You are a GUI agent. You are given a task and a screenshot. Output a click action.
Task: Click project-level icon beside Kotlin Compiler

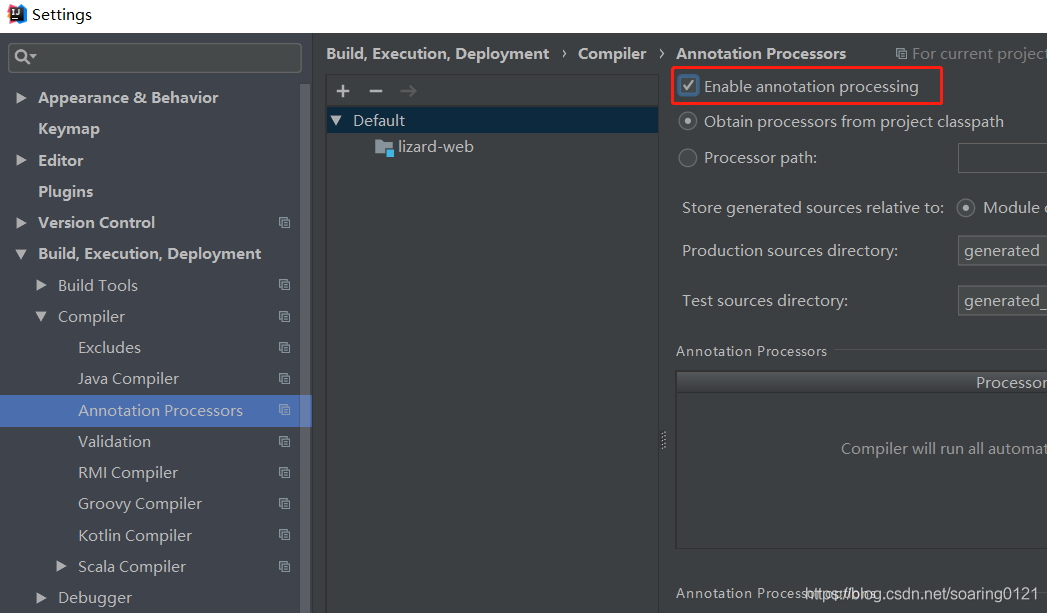pos(284,535)
